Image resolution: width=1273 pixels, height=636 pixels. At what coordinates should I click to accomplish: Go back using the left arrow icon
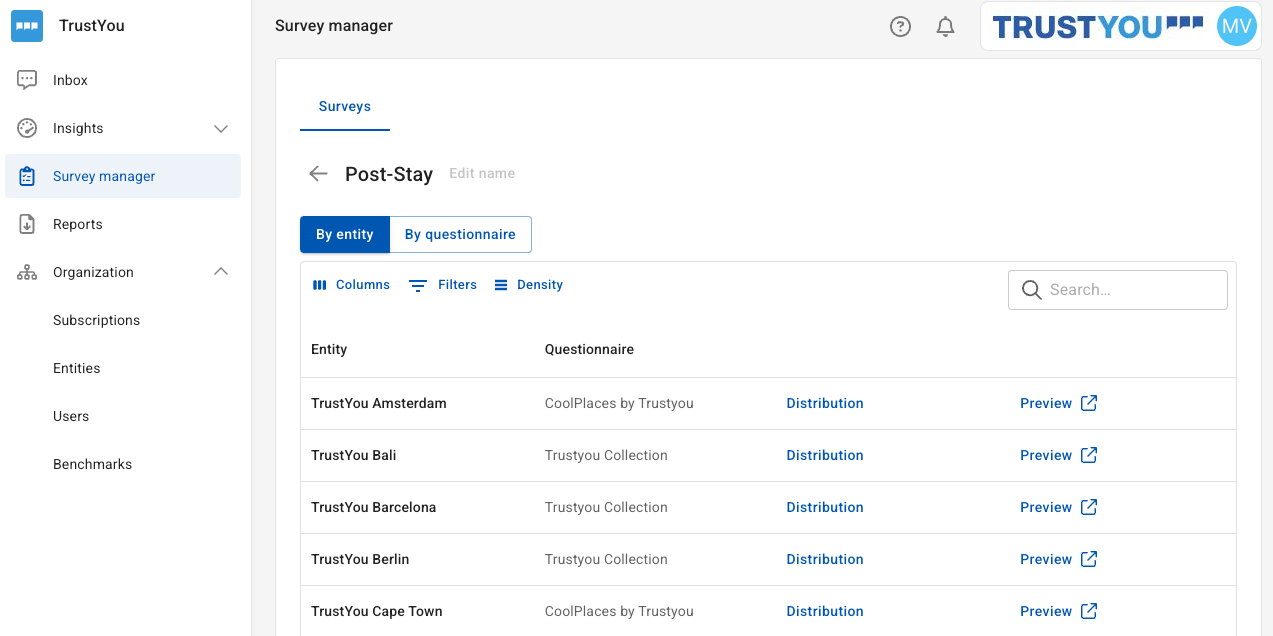point(318,174)
